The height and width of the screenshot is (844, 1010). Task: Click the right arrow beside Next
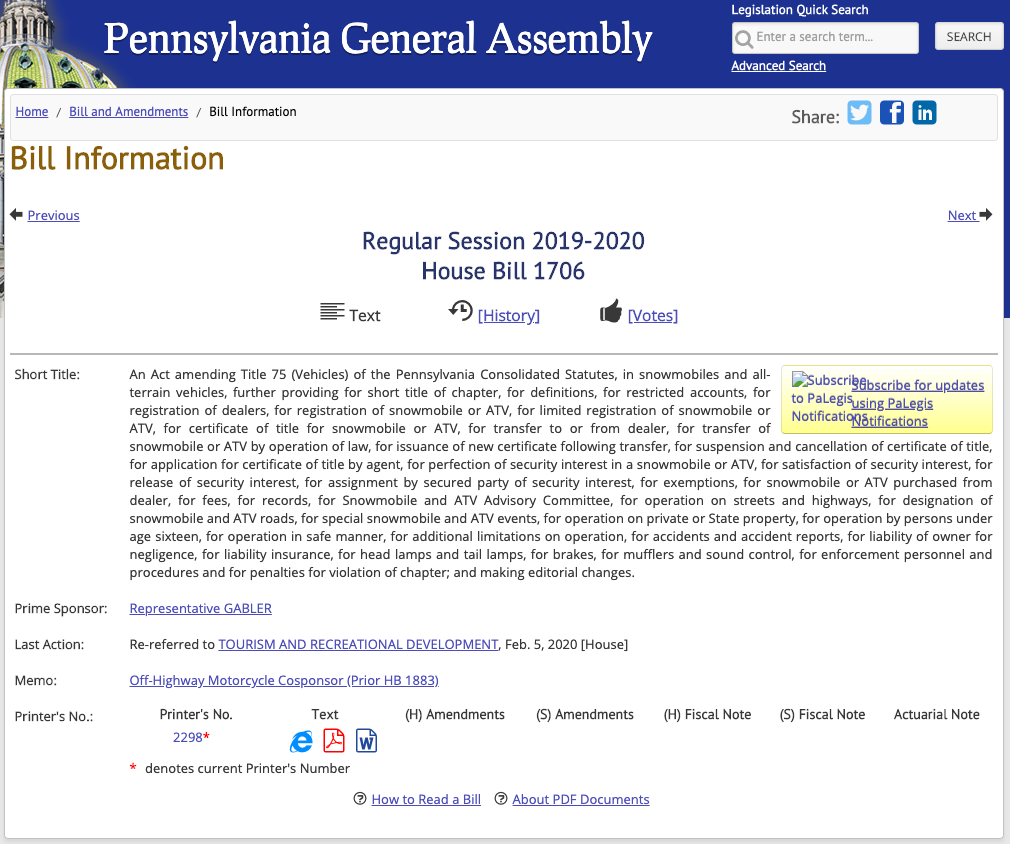(x=986, y=215)
